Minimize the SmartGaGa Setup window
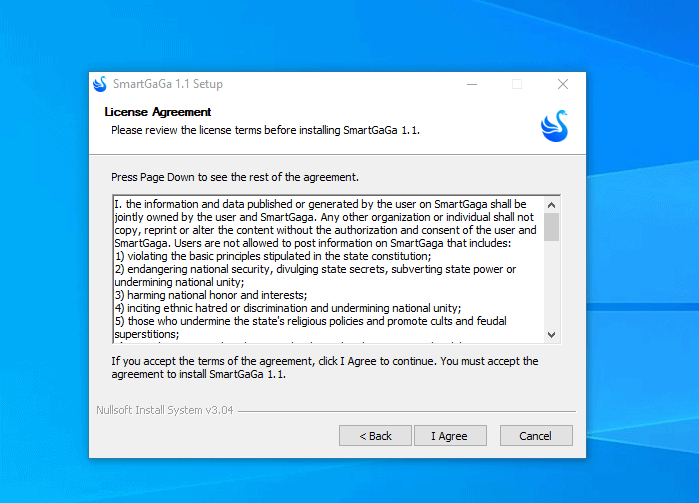This screenshot has height=503, width=699. (472, 84)
